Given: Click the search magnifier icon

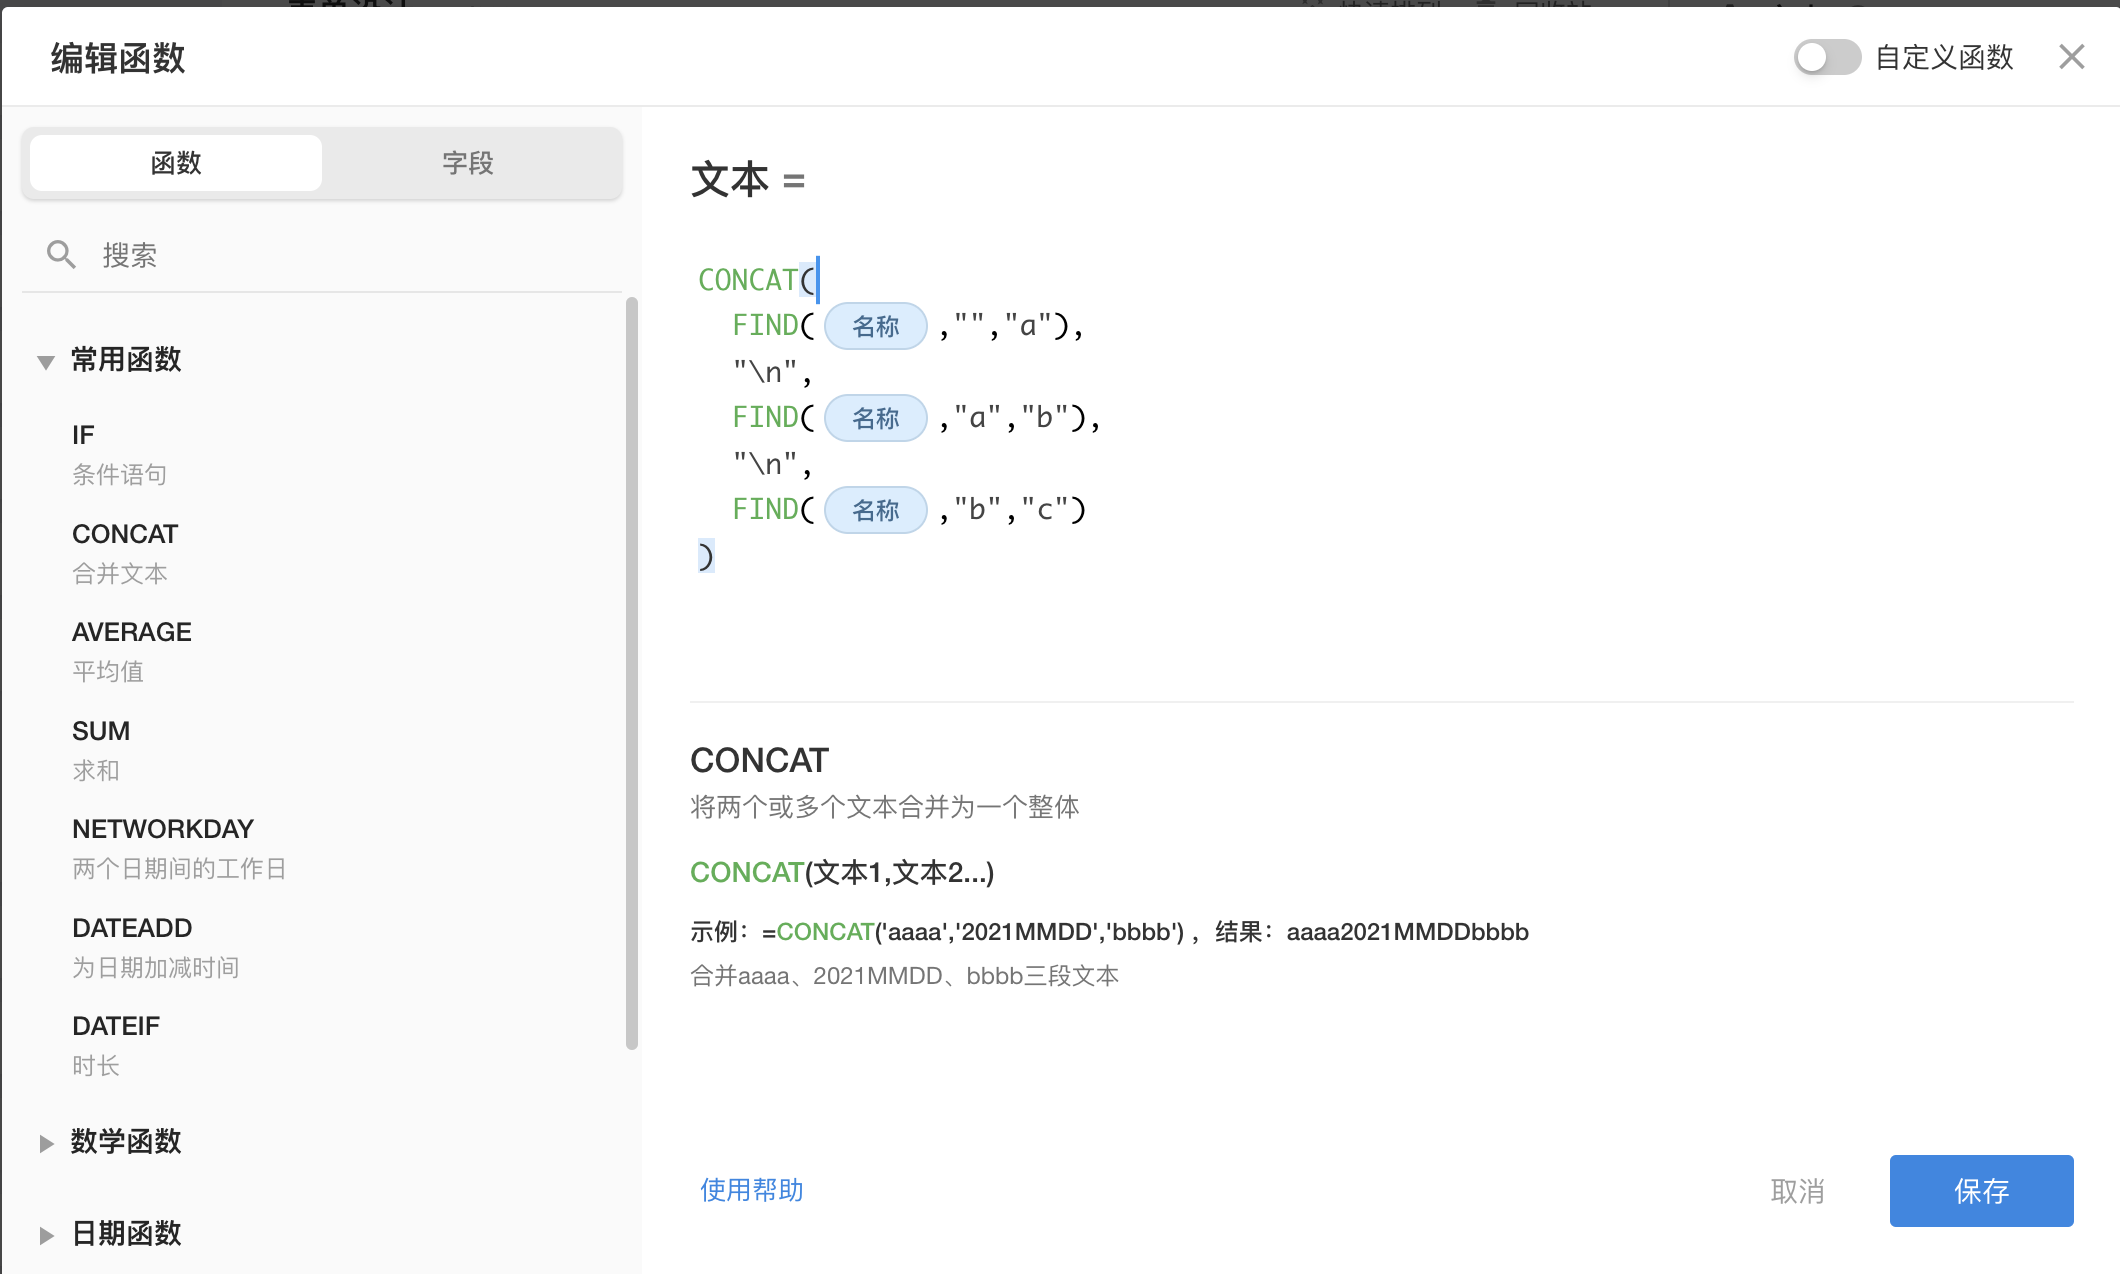Looking at the screenshot, I should click(x=61, y=254).
